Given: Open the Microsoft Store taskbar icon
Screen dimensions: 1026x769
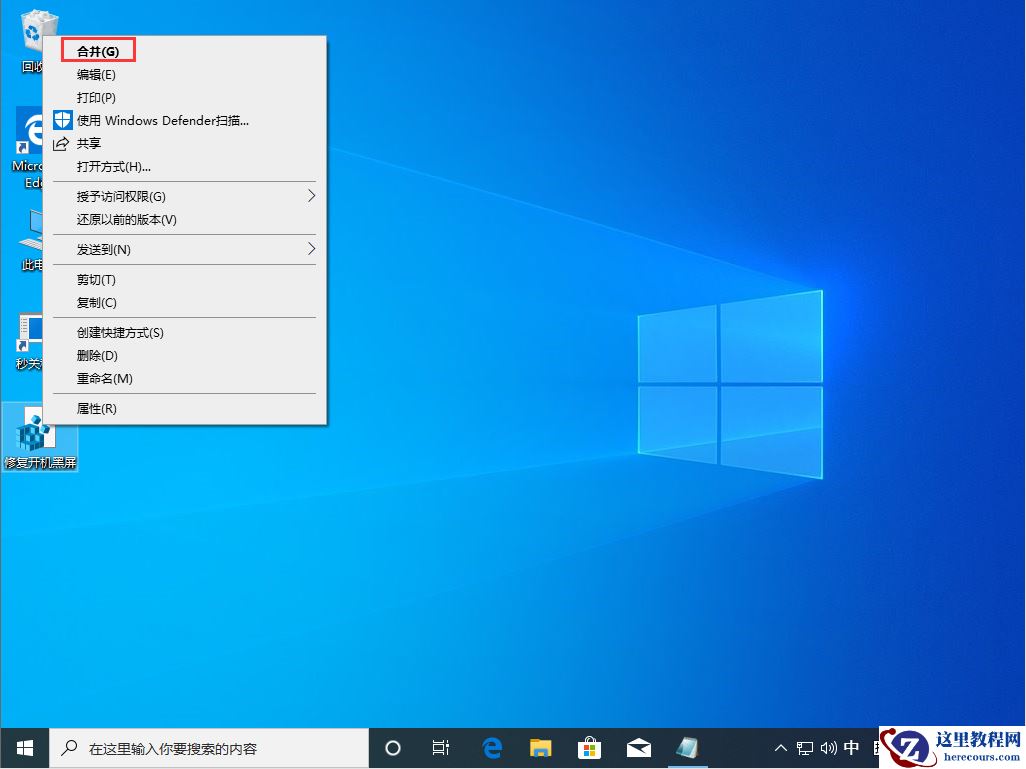Looking at the screenshot, I should tap(589, 747).
